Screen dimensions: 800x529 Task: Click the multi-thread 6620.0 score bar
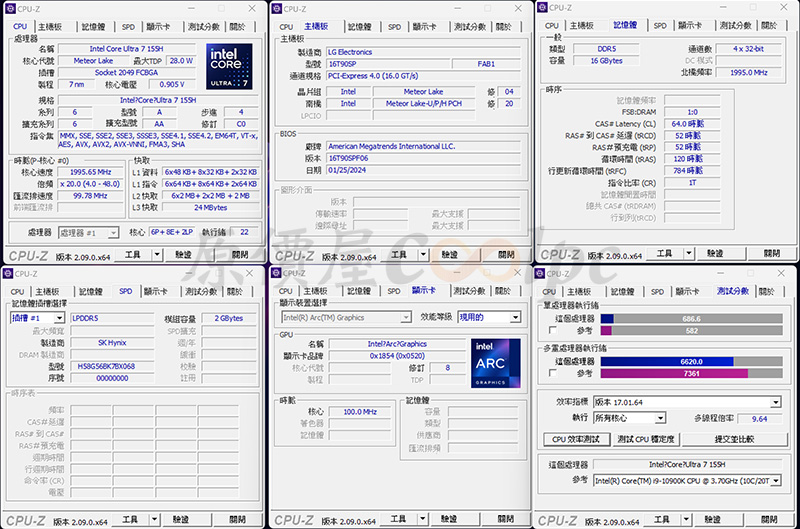click(x=691, y=361)
